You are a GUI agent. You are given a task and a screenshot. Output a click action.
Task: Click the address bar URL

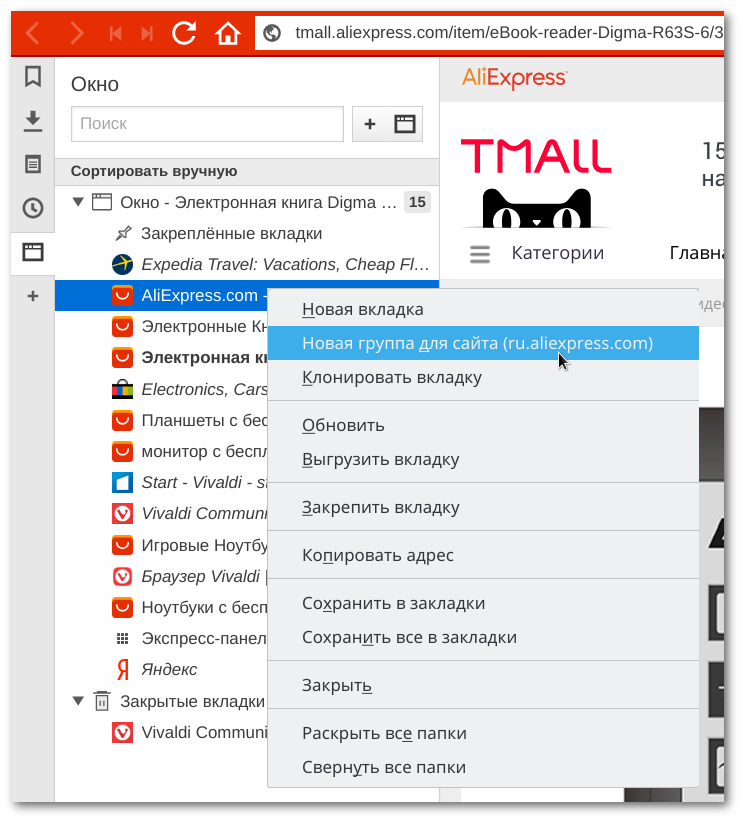click(x=508, y=33)
